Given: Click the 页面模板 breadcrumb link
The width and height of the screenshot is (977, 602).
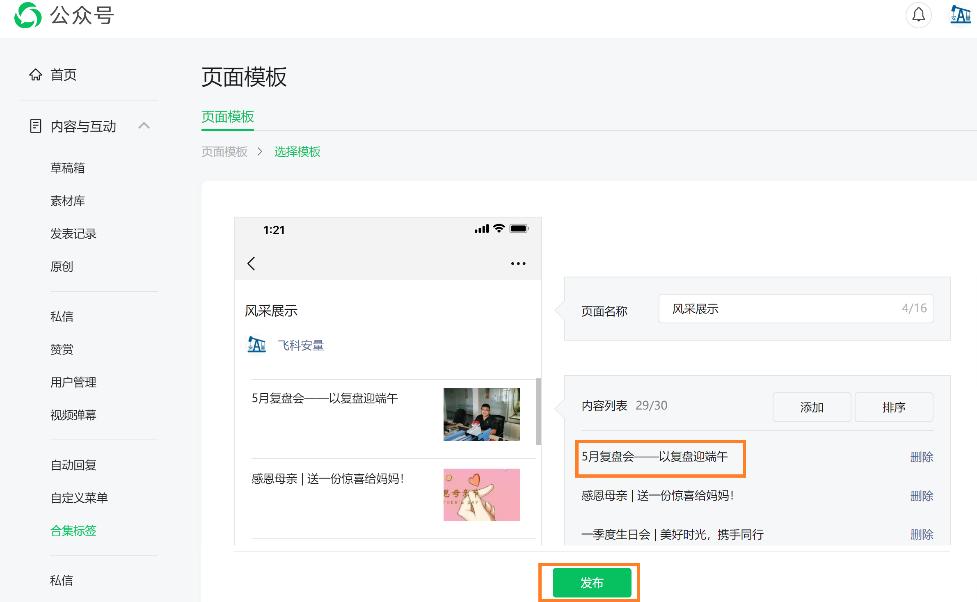Looking at the screenshot, I should (x=224, y=152).
